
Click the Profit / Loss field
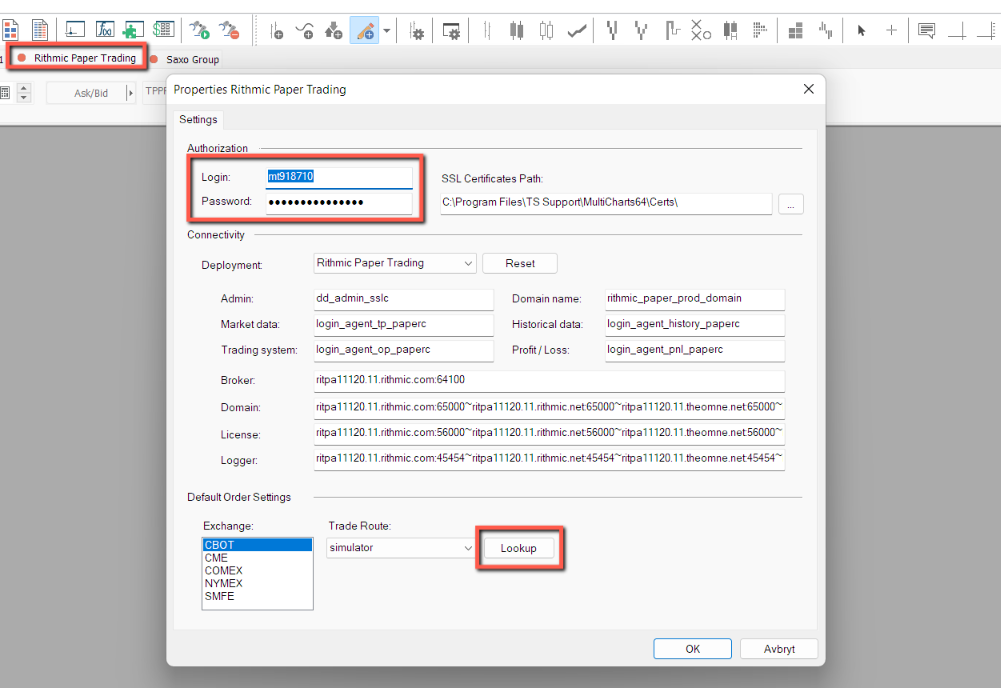coord(695,350)
